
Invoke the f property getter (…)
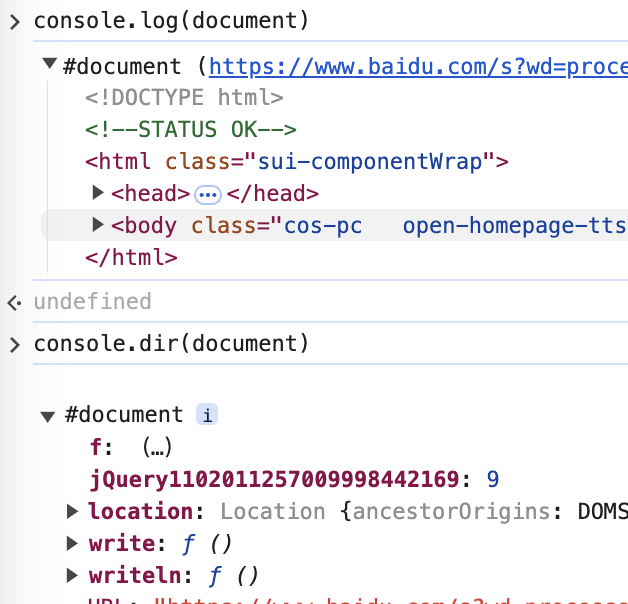click(x=159, y=447)
